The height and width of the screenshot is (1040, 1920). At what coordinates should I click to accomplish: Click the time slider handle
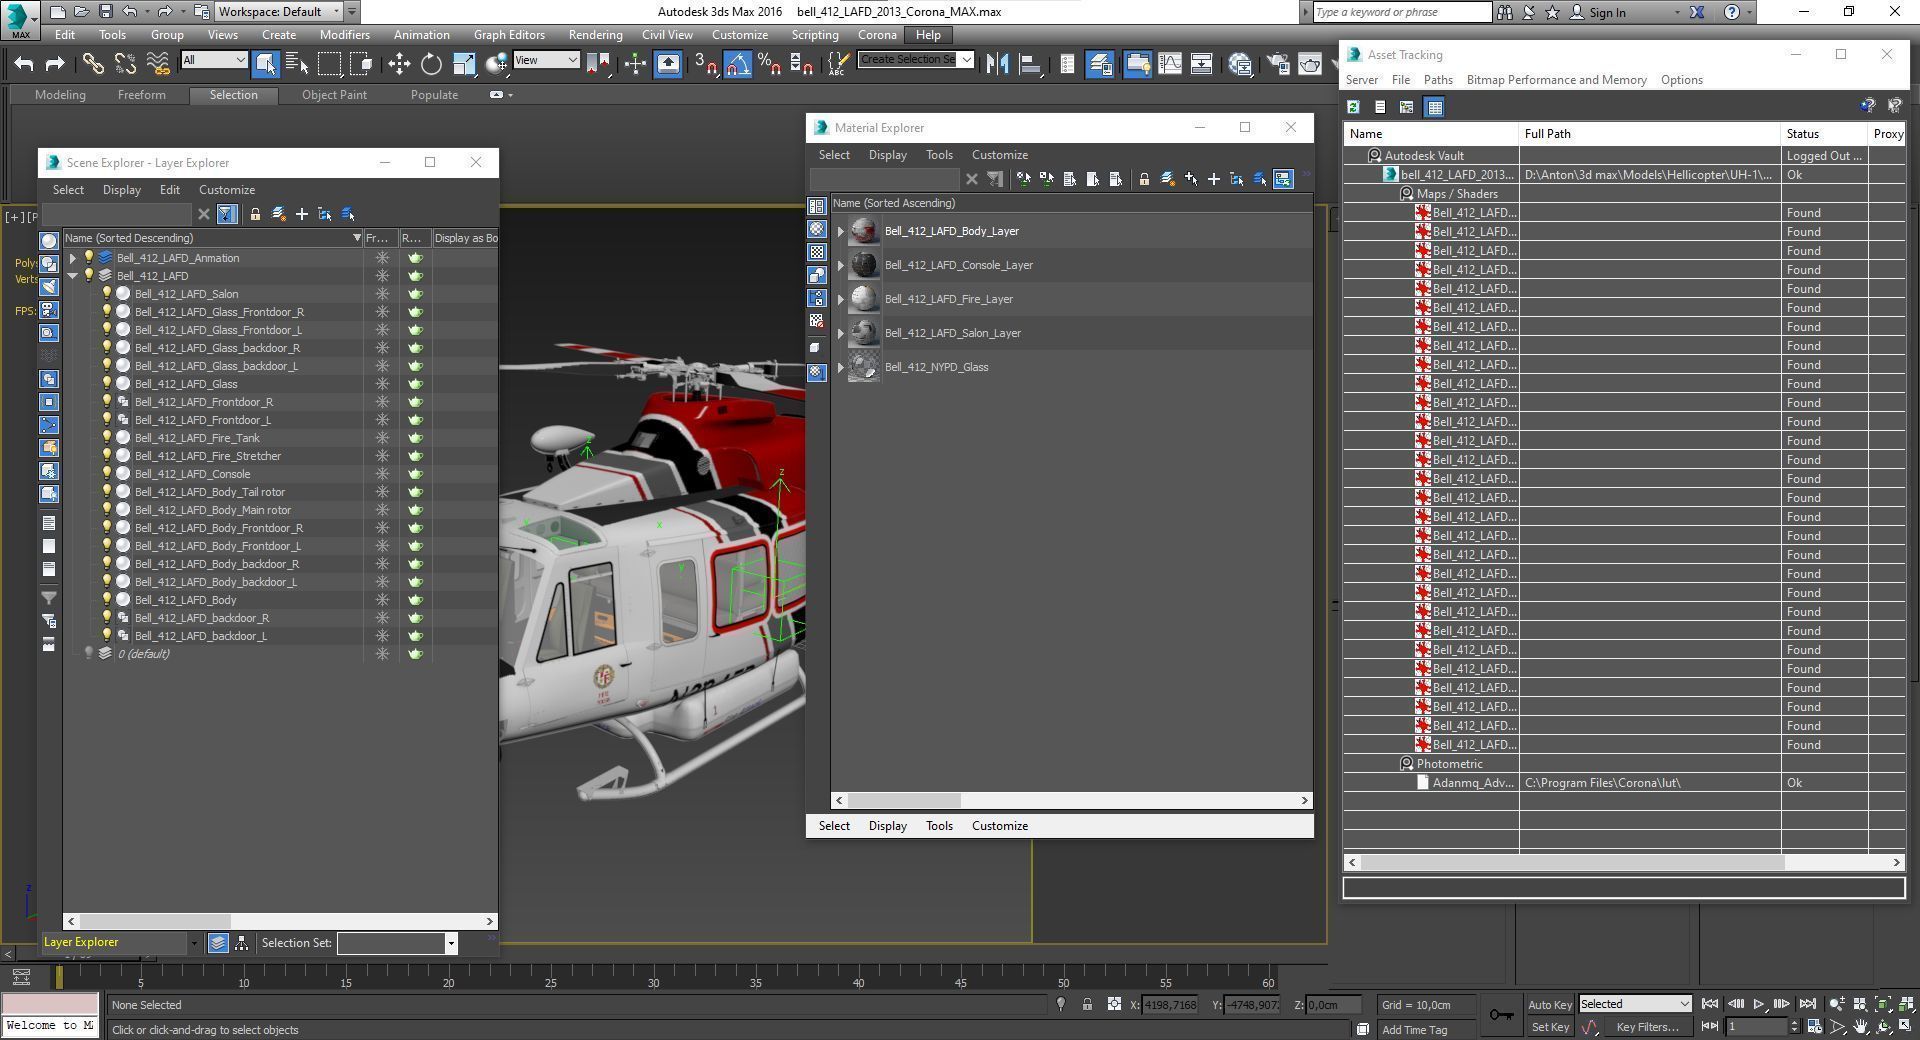(x=59, y=977)
